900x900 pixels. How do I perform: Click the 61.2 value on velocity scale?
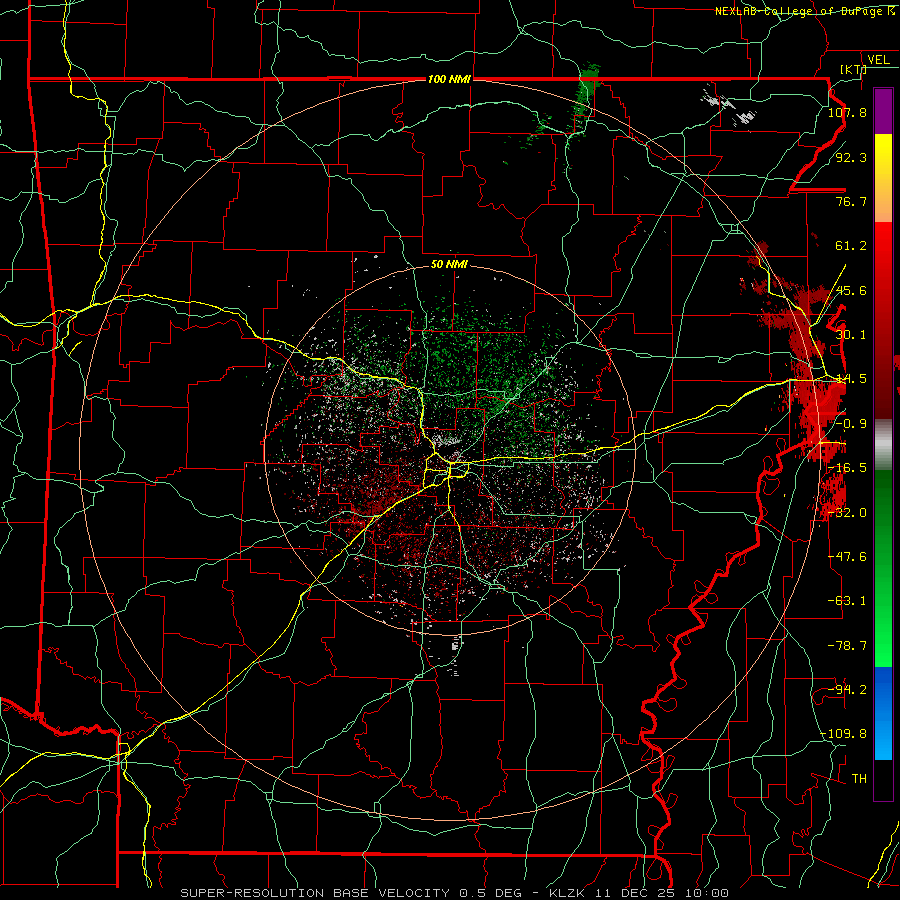851,246
